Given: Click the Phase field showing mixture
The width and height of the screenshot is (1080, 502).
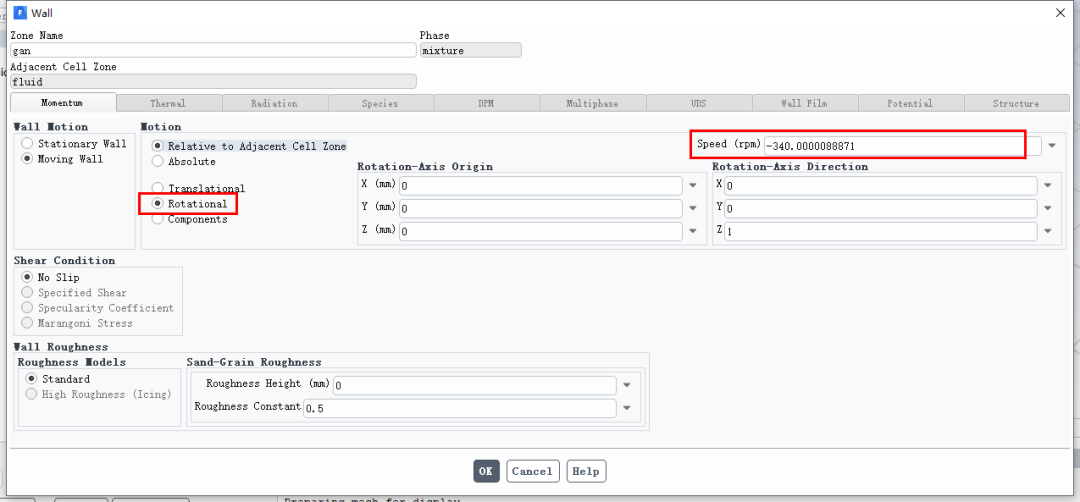Looking at the screenshot, I should (470, 50).
